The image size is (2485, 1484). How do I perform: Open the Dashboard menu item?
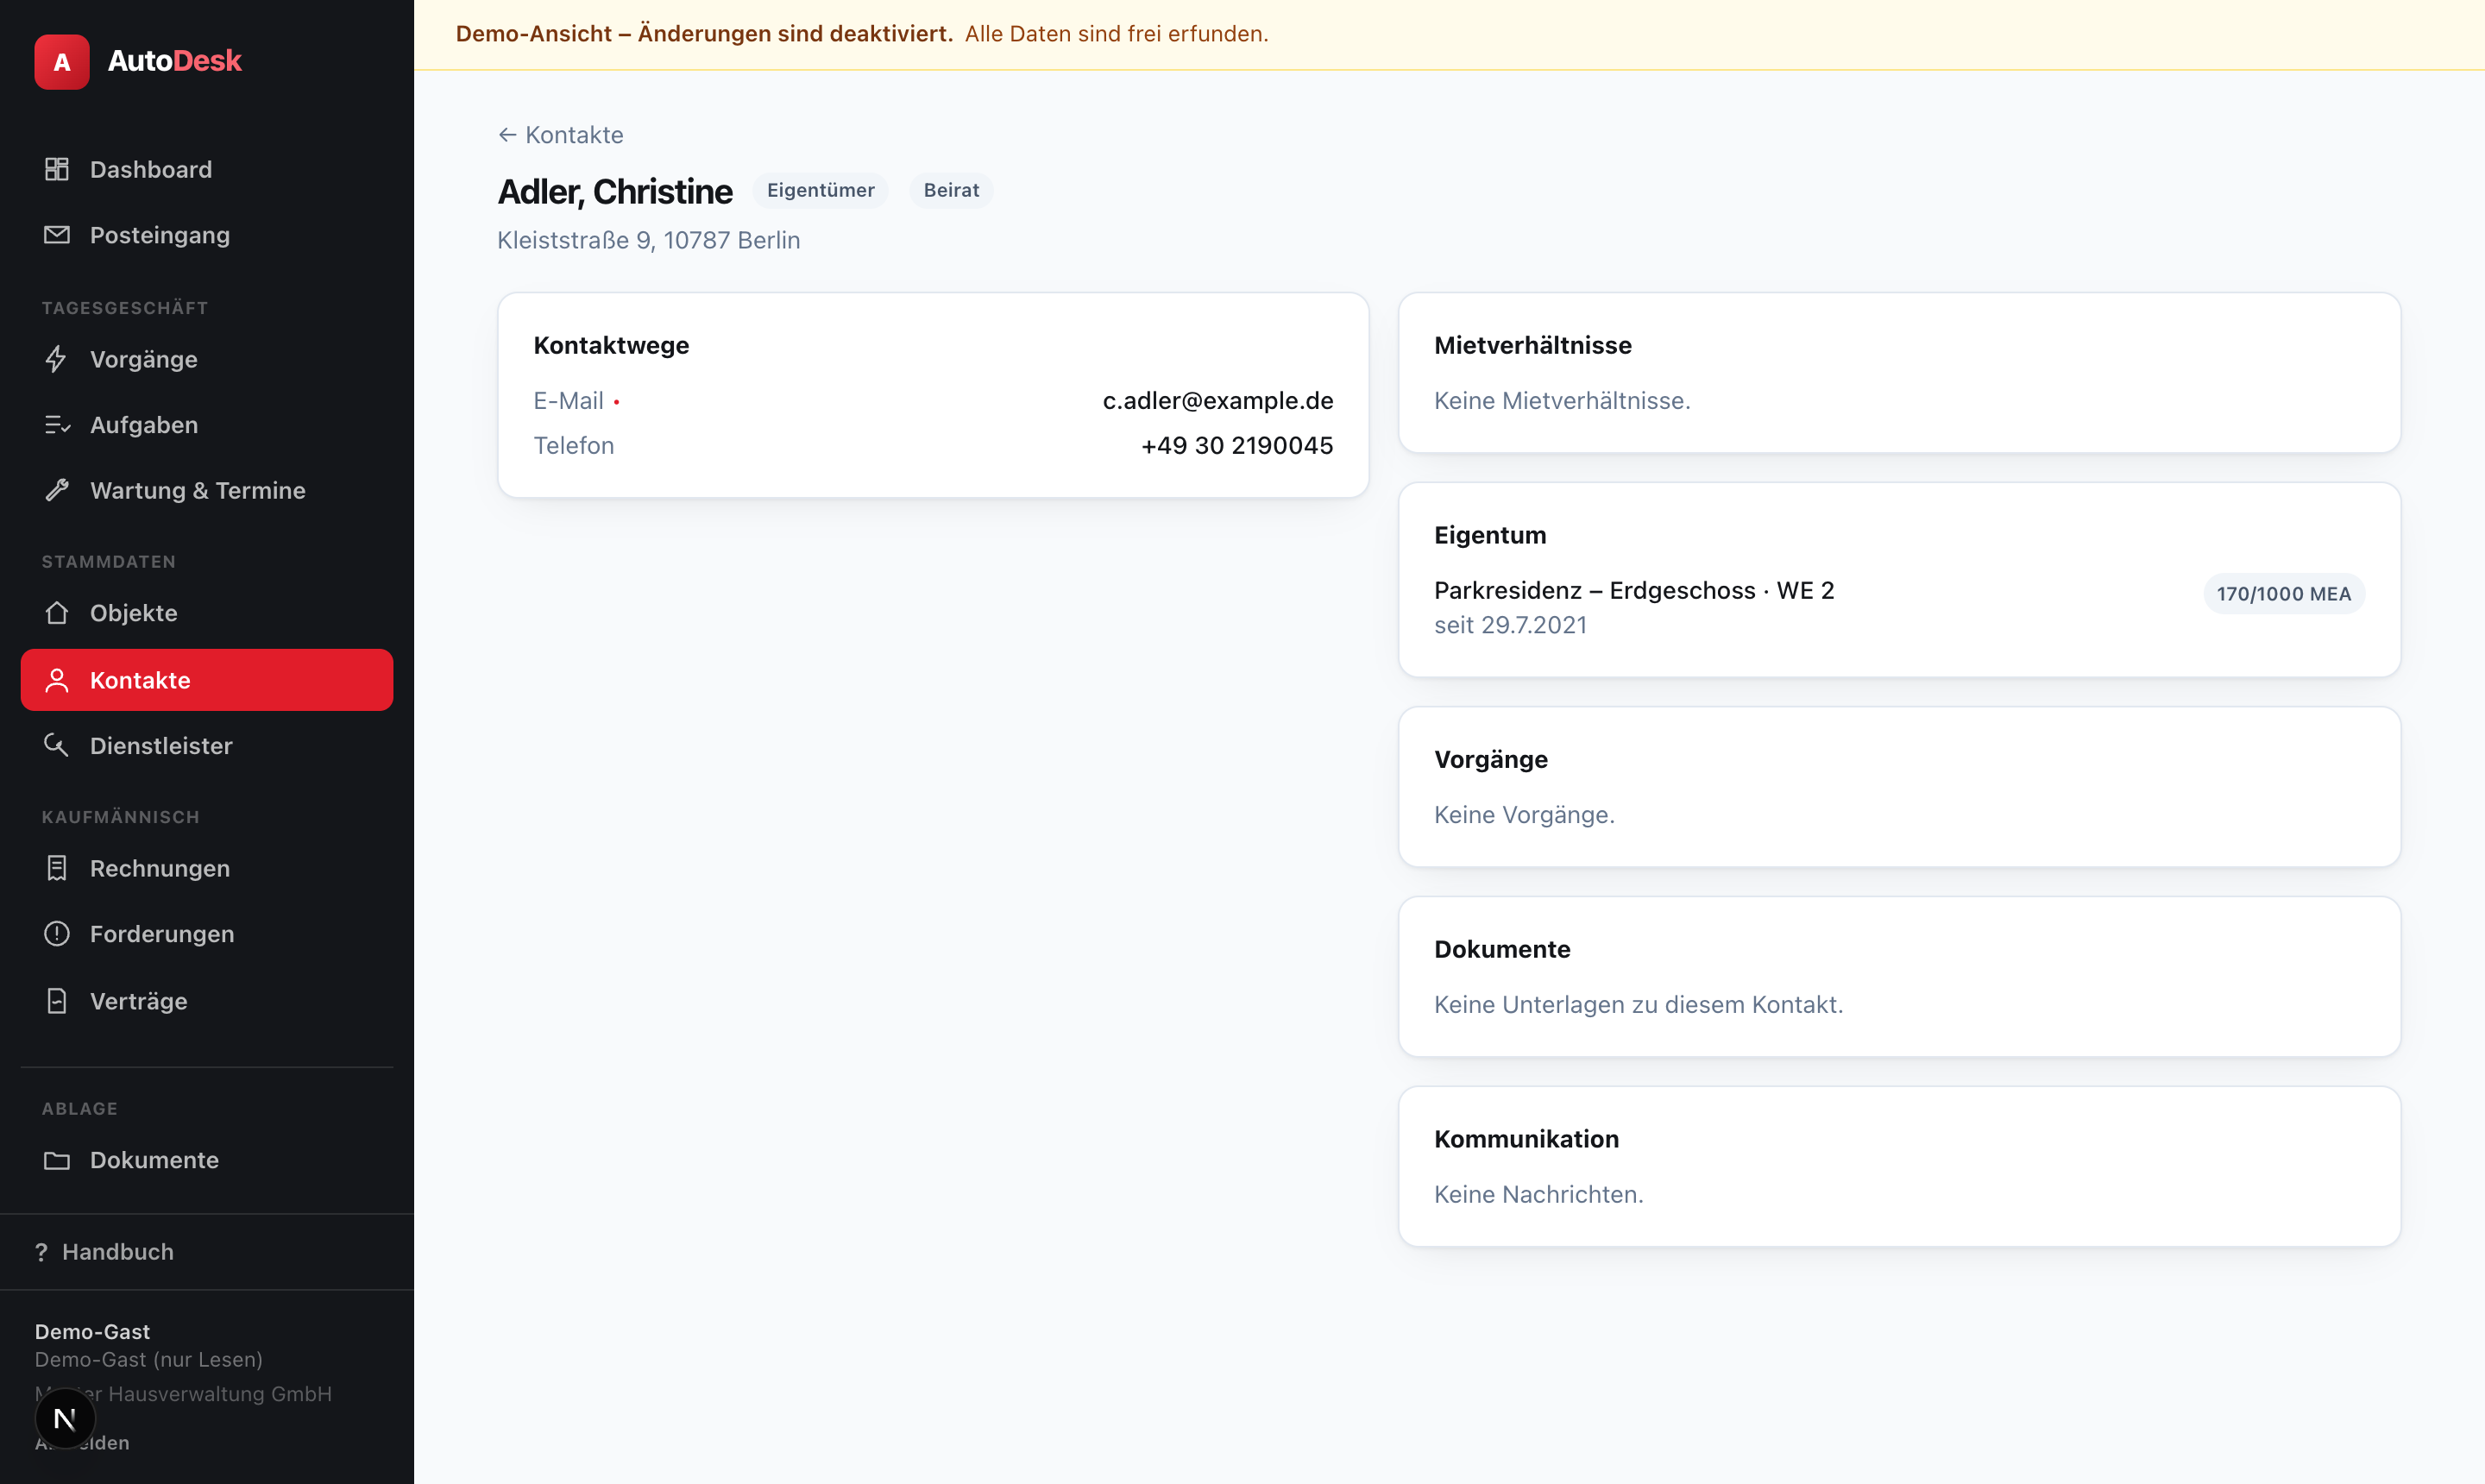tap(207, 169)
